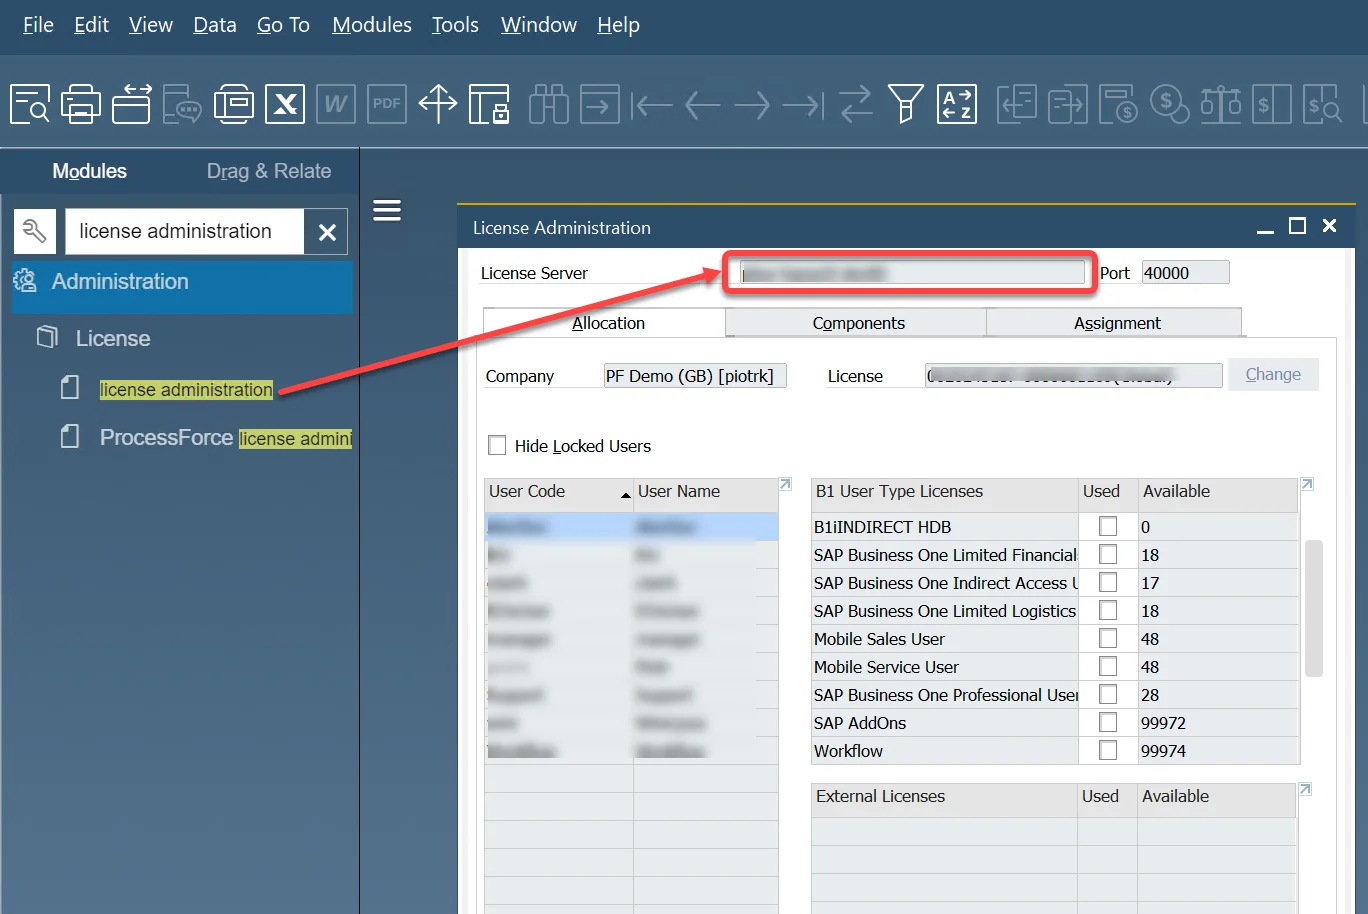Image resolution: width=1368 pixels, height=914 pixels.
Task: Export to Microsoft Excel icon
Action: tap(284, 104)
